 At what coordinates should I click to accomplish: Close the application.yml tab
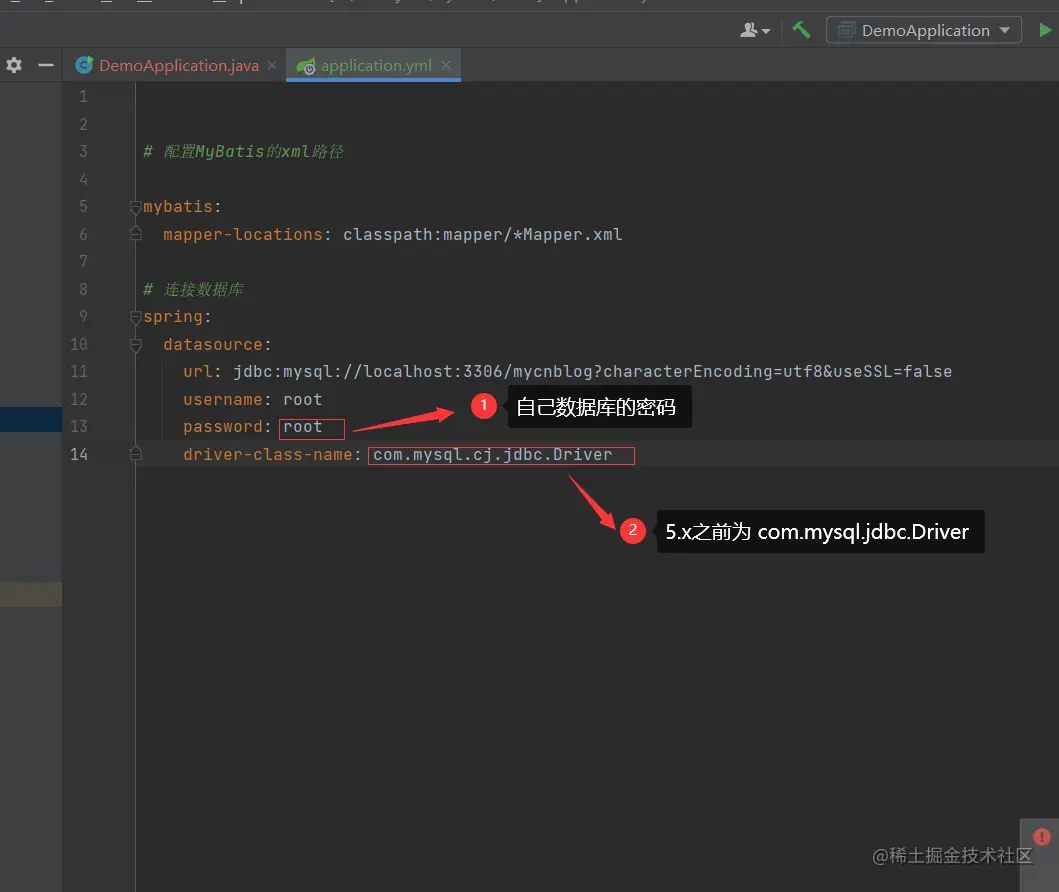click(446, 65)
